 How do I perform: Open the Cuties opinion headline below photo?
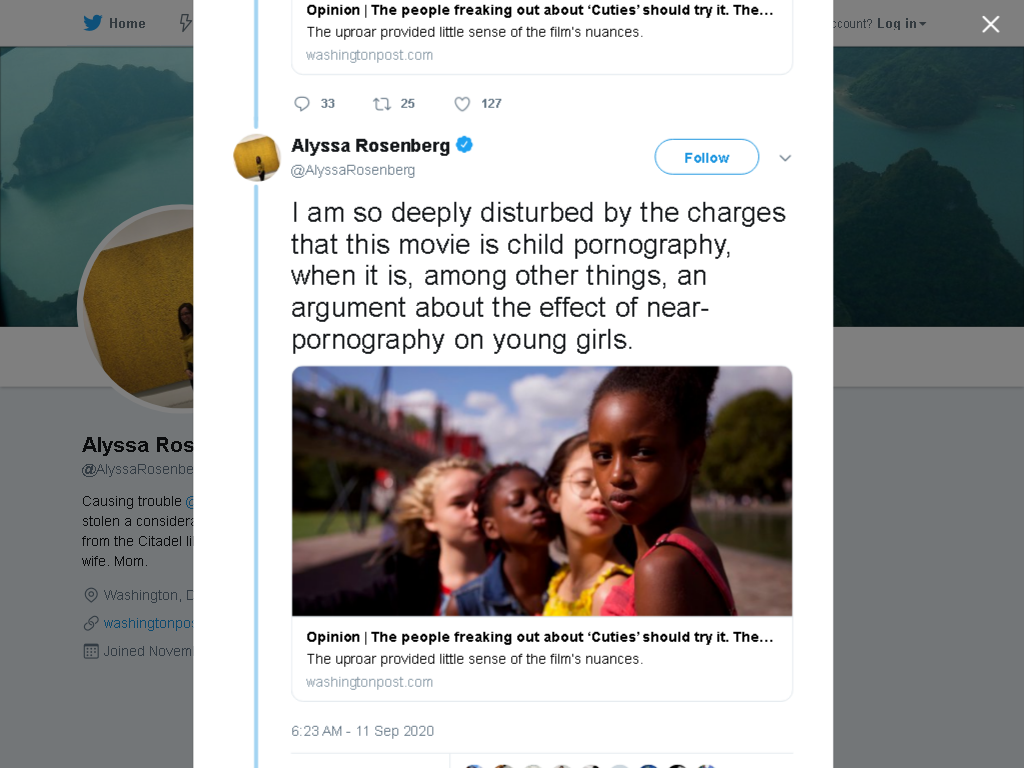tap(539, 637)
